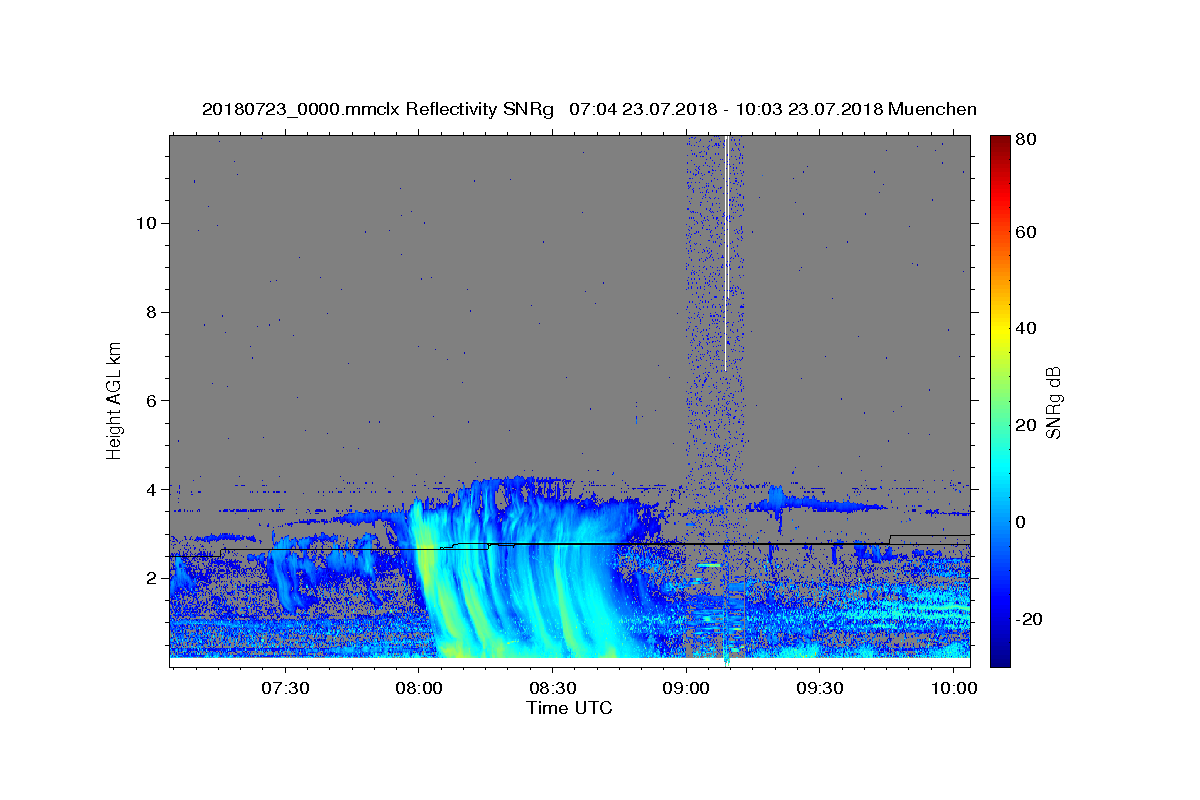Click the 09:30 tick label on the time axis
The height and width of the screenshot is (800, 1200).
819,689
